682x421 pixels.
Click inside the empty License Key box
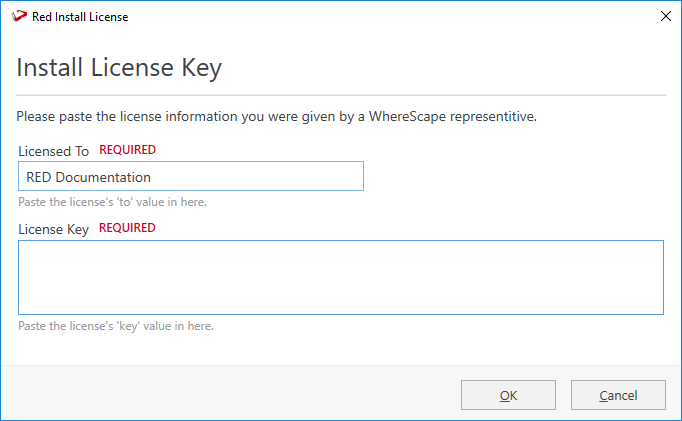[x=340, y=277]
